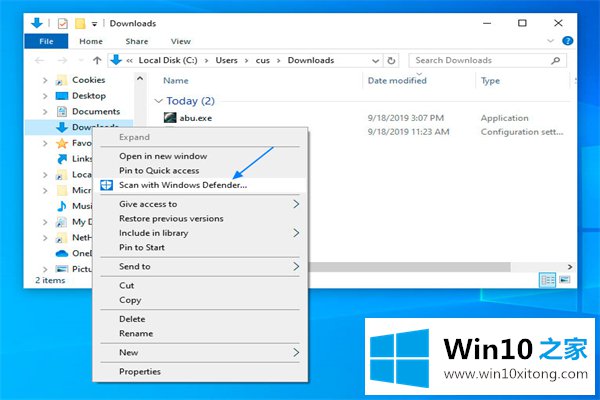Click the Windows Defender shield icon
Image resolution: width=600 pixels, height=400 pixels.
106,185
